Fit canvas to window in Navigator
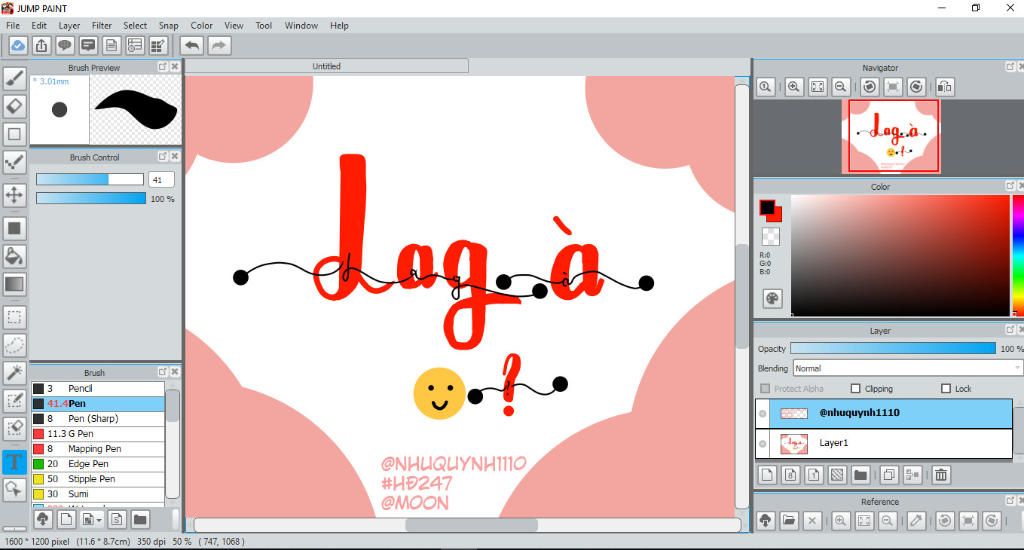 (817, 86)
